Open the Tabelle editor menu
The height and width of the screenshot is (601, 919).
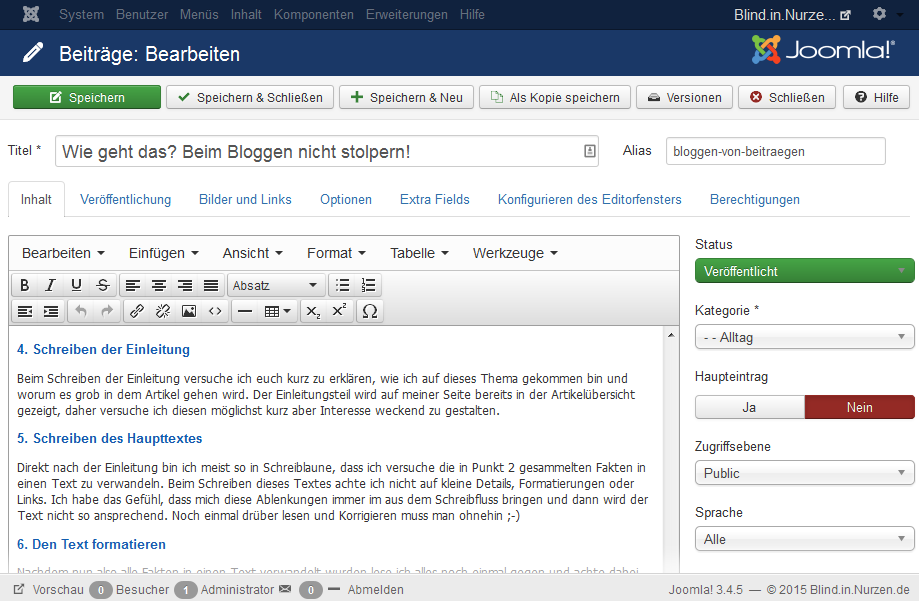click(420, 253)
